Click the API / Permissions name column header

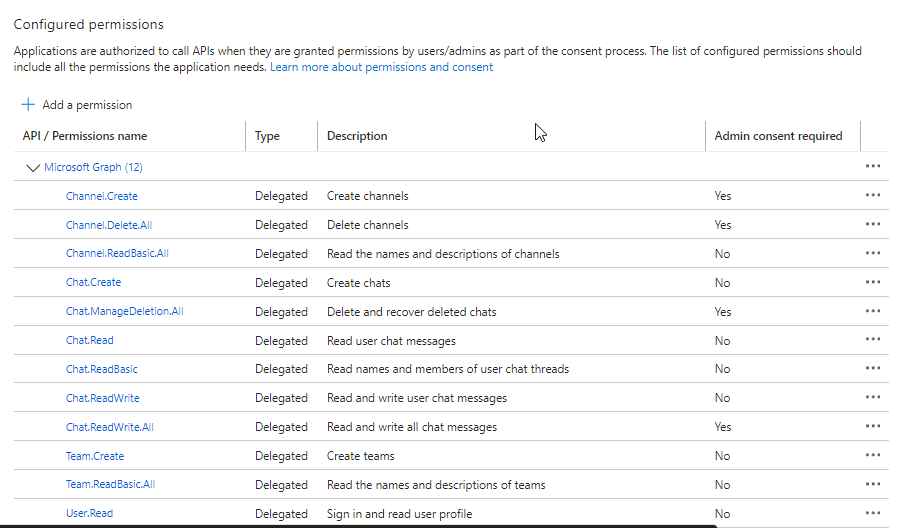(85, 136)
